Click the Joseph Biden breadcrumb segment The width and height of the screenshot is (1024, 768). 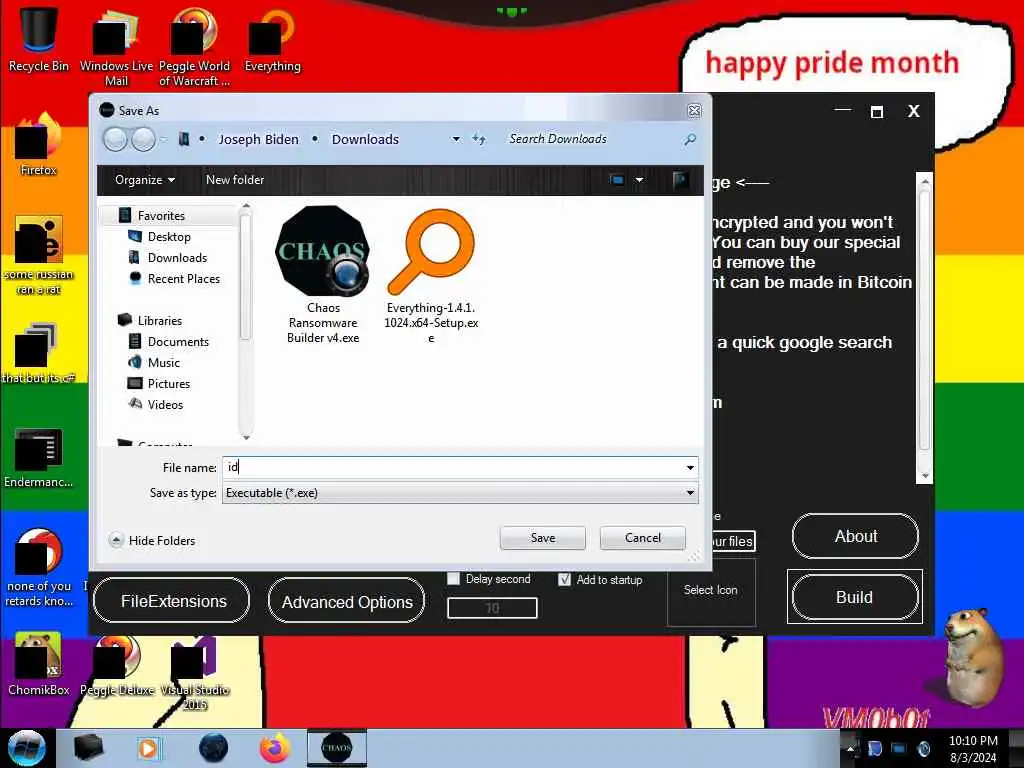pyautogui.click(x=258, y=139)
